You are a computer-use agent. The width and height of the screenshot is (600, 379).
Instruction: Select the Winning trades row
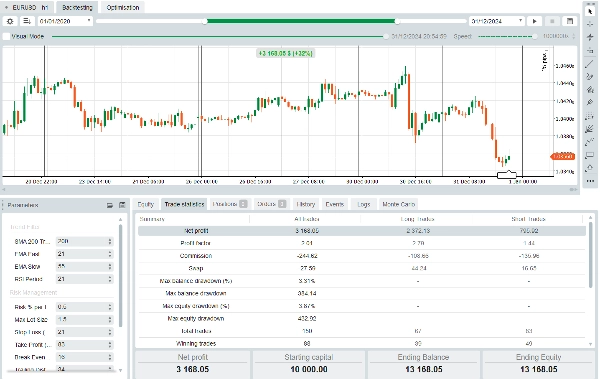point(362,343)
